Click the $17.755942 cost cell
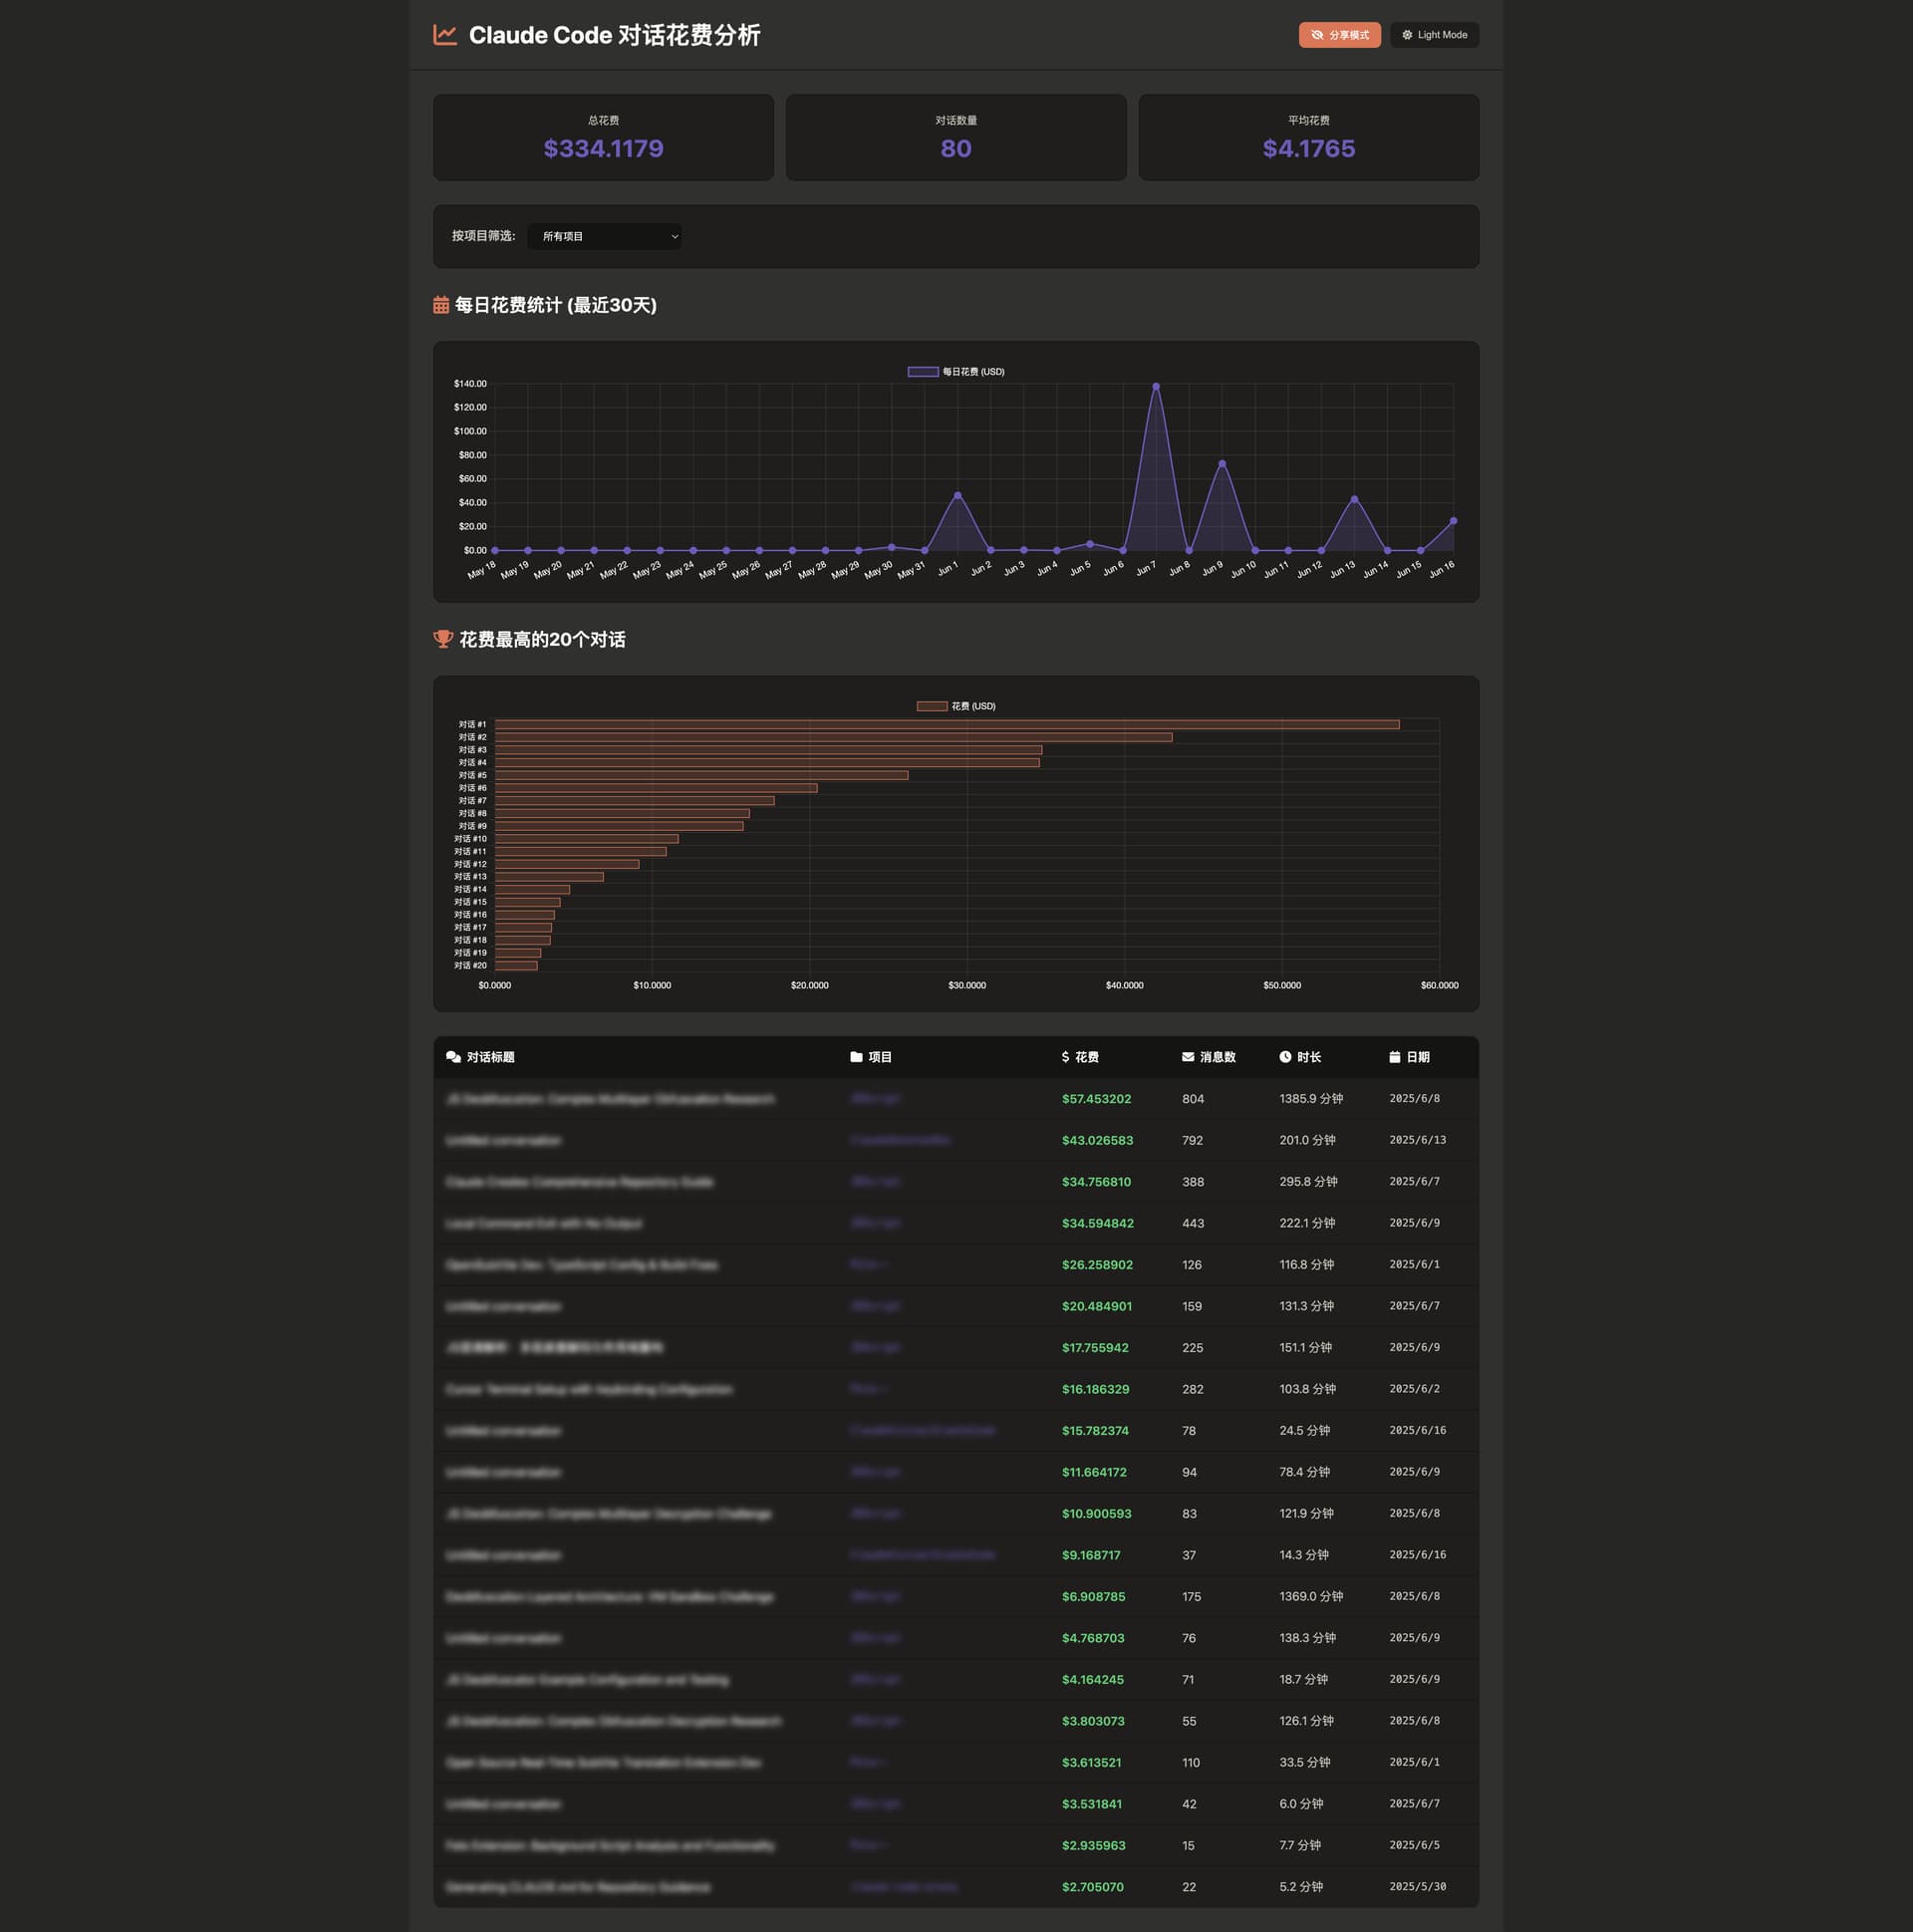Screen dimensions: 1913x1932 click(x=1095, y=1348)
